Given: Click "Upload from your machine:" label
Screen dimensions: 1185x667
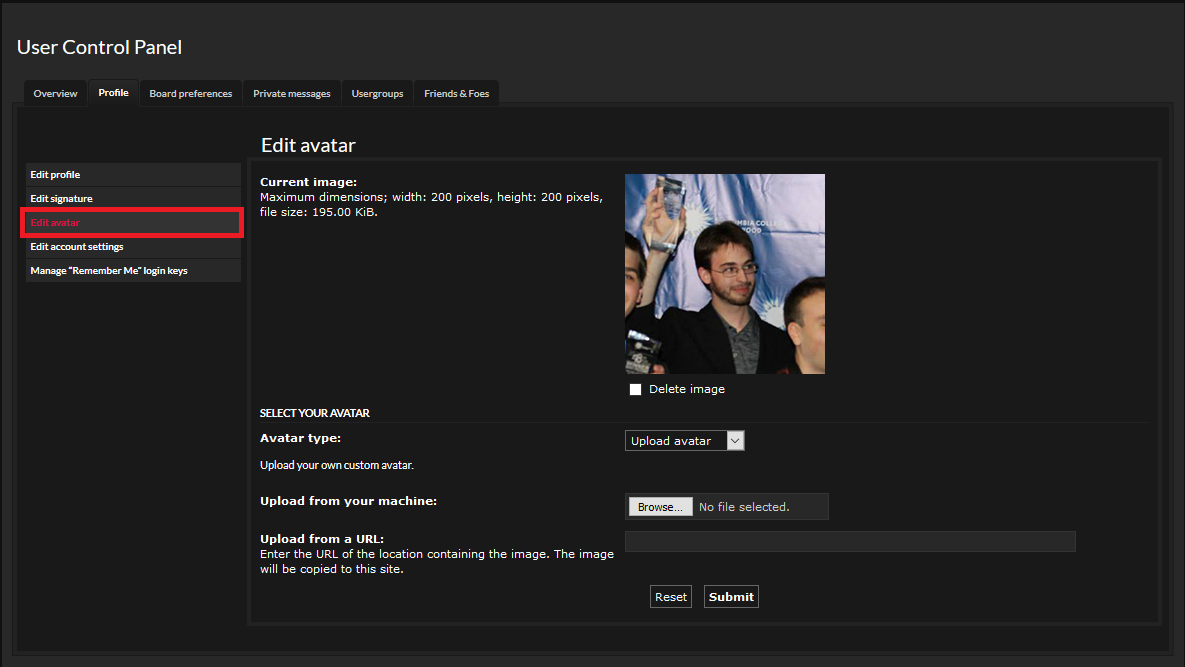Looking at the screenshot, I should pyautogui.click(x=348, y=501).
